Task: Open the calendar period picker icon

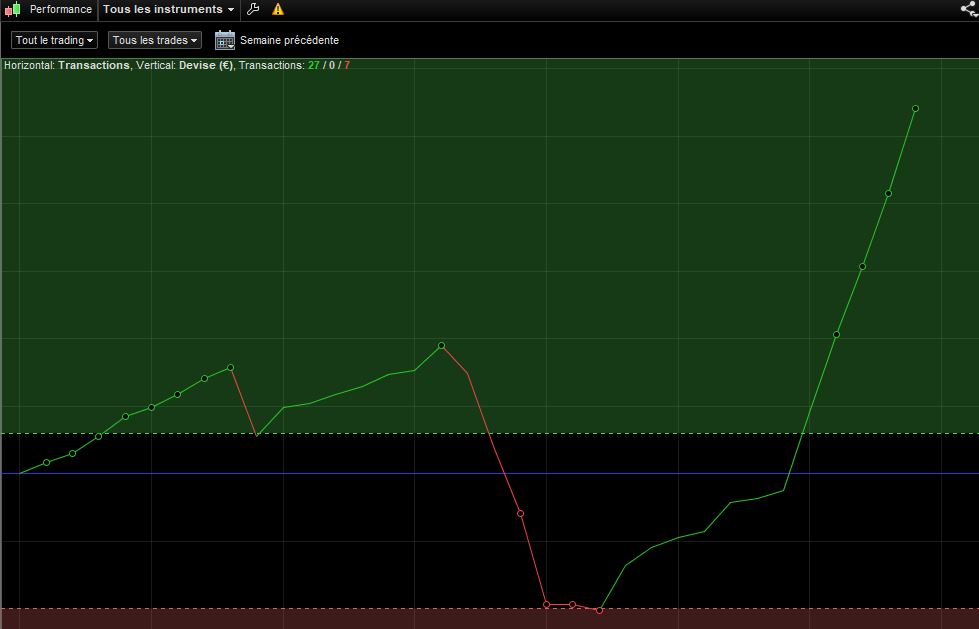Action: coord(225,40)
